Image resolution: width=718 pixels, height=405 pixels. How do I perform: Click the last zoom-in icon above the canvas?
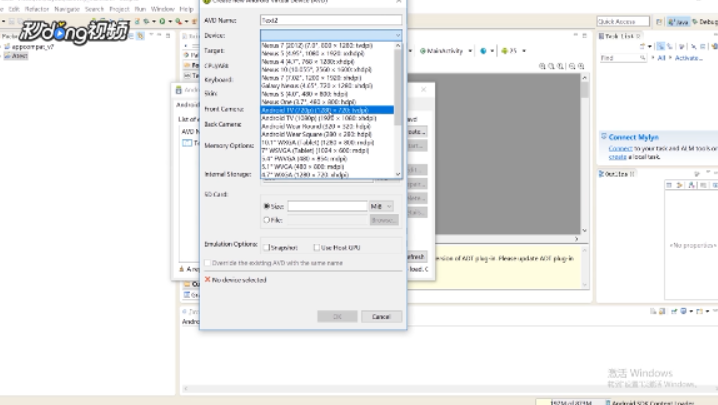[581, 66]
